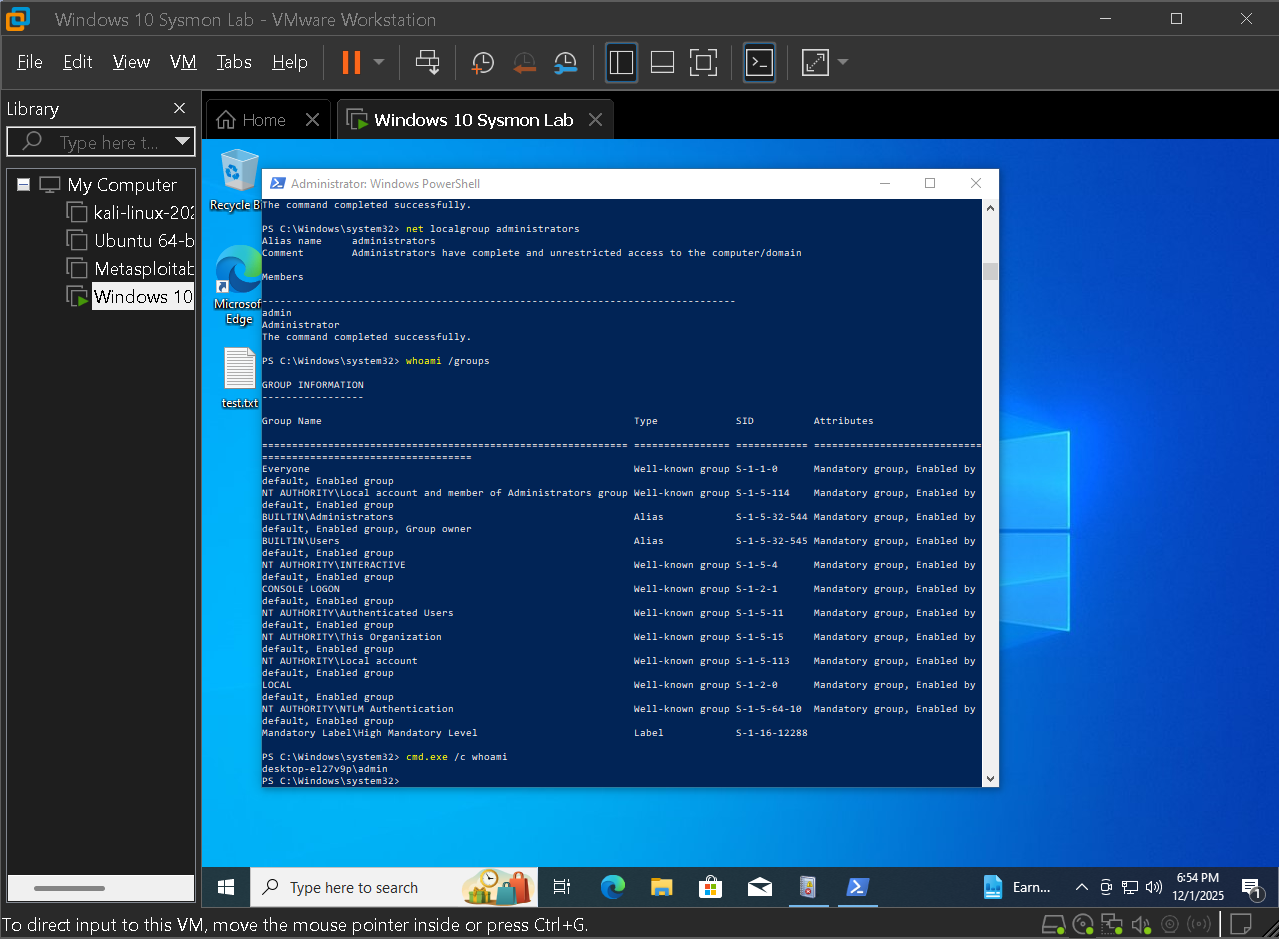Image resolution: width=1279 pixels, height=939 pixels.
Task: Click the network adapter status icon
Action: tap(1111, 923)
